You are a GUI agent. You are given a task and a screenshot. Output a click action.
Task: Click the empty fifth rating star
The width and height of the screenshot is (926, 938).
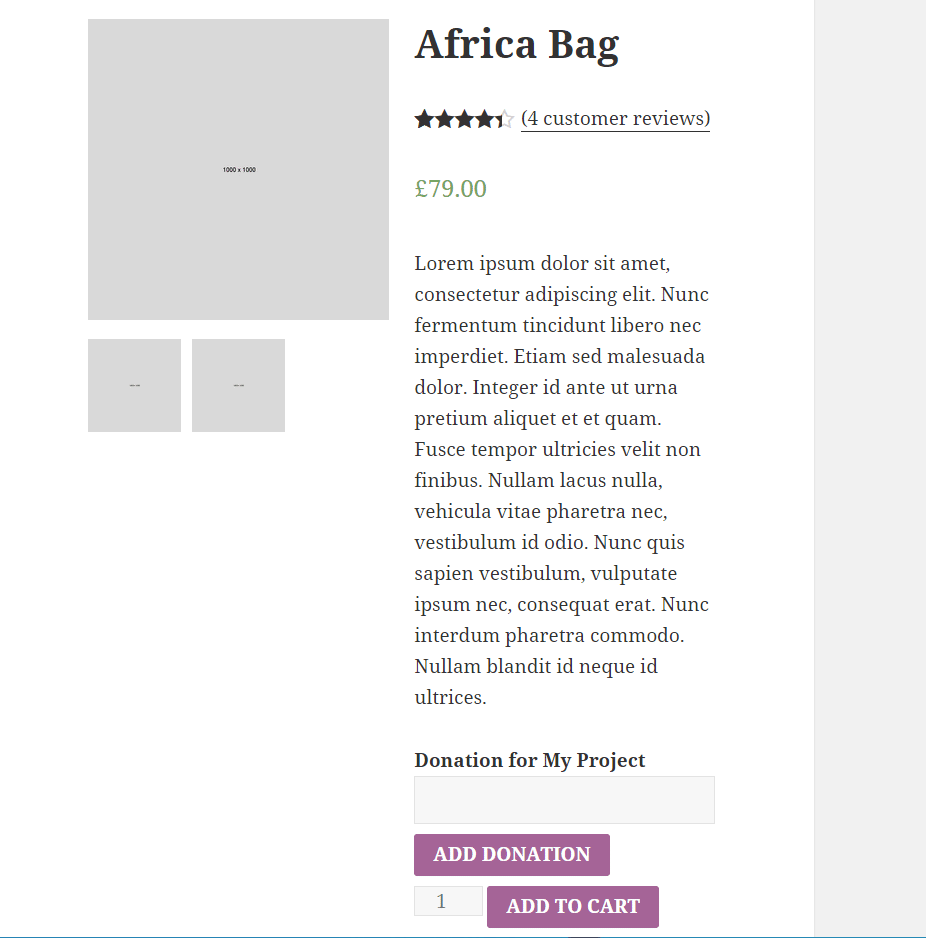tap(505, 120)
